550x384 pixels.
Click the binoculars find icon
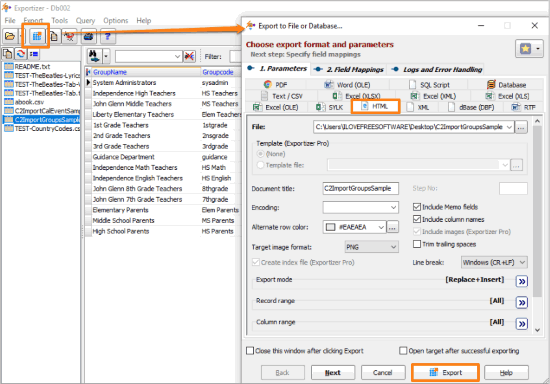point(94,56)
